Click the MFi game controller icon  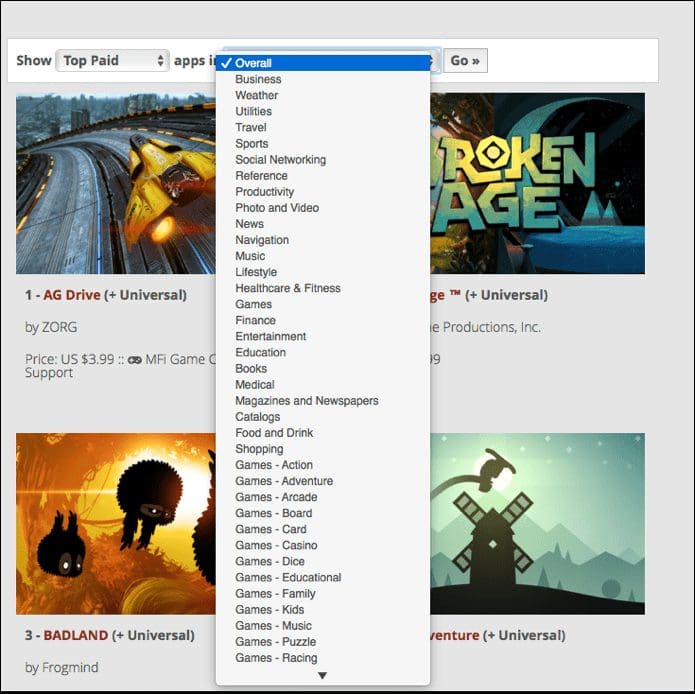pos(135,360)
